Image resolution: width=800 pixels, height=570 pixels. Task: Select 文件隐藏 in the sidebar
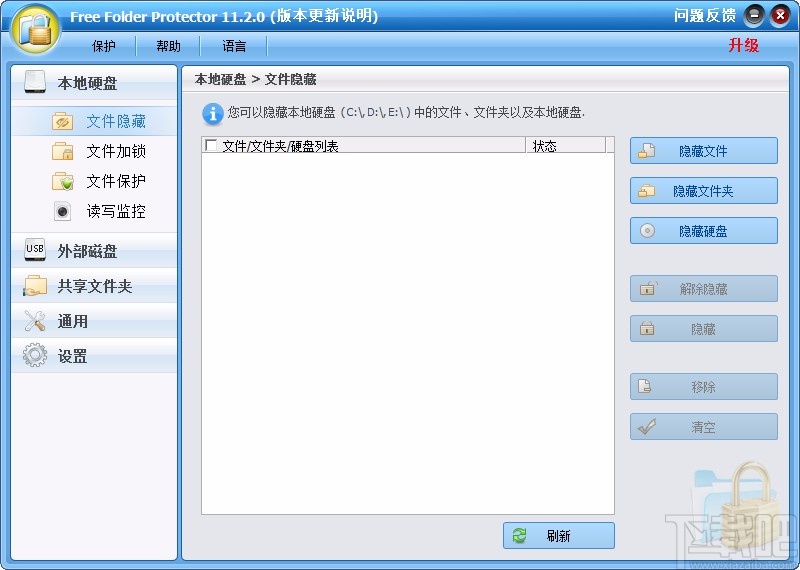(x=94, y=121)
